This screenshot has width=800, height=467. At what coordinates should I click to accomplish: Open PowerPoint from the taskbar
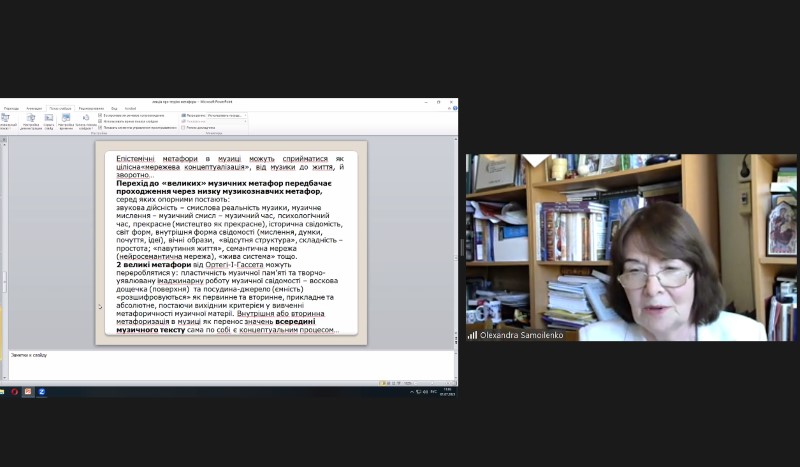(28, 392)
